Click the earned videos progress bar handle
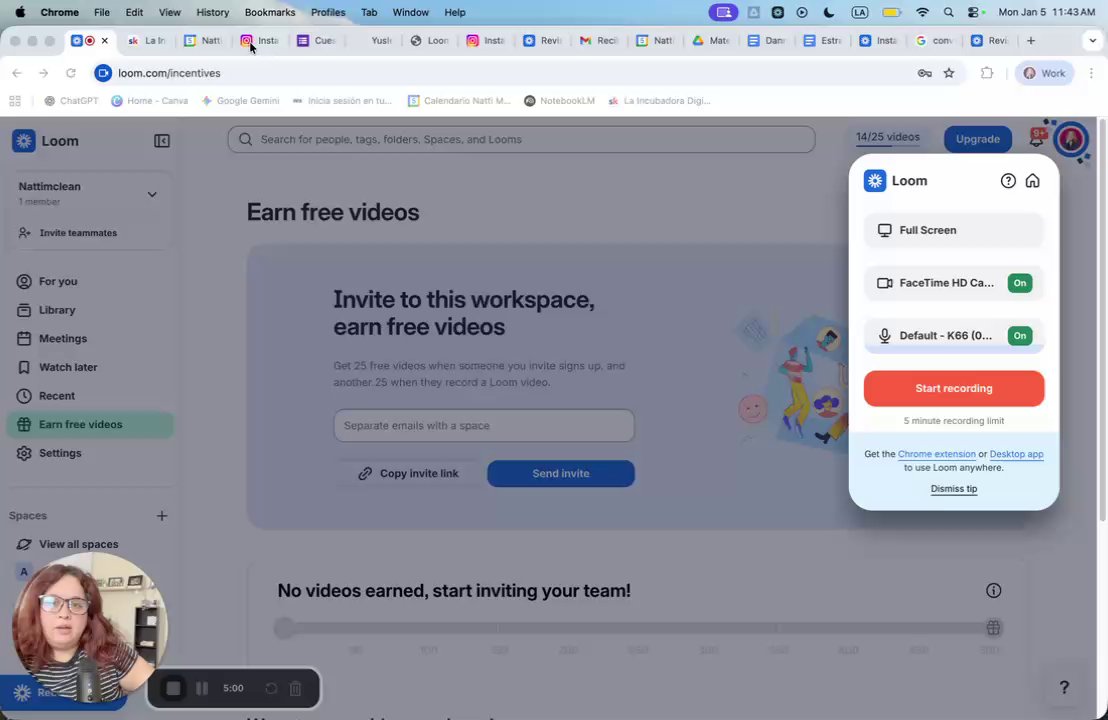 coord(285,627)
